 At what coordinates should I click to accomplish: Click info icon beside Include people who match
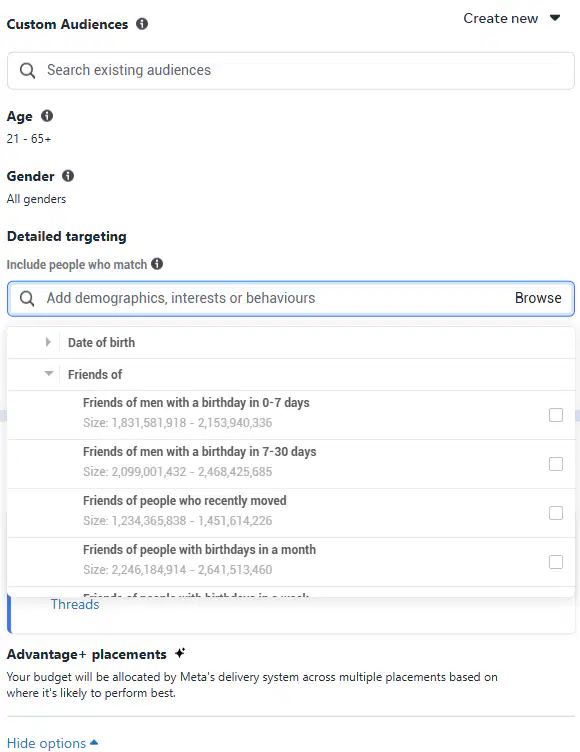point(157,264)
